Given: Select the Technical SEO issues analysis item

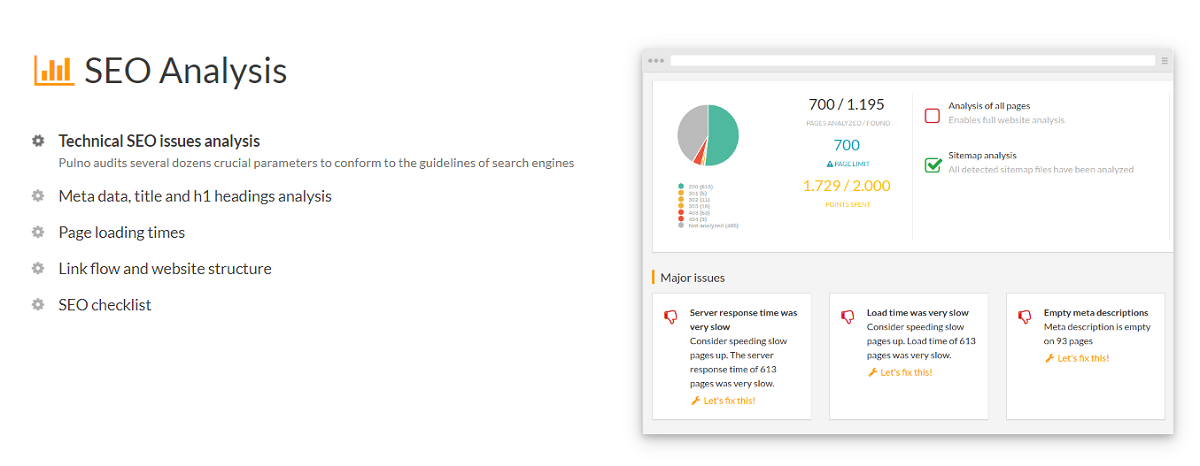Looking at the screenshot, I should (x=159, y=141).
